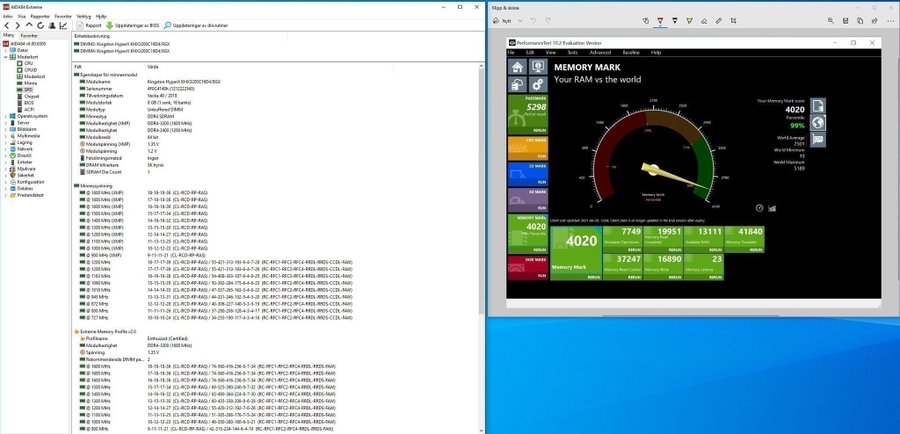
Task: Click Nytt to create a new snip
Action: click(x=502, y=21)
